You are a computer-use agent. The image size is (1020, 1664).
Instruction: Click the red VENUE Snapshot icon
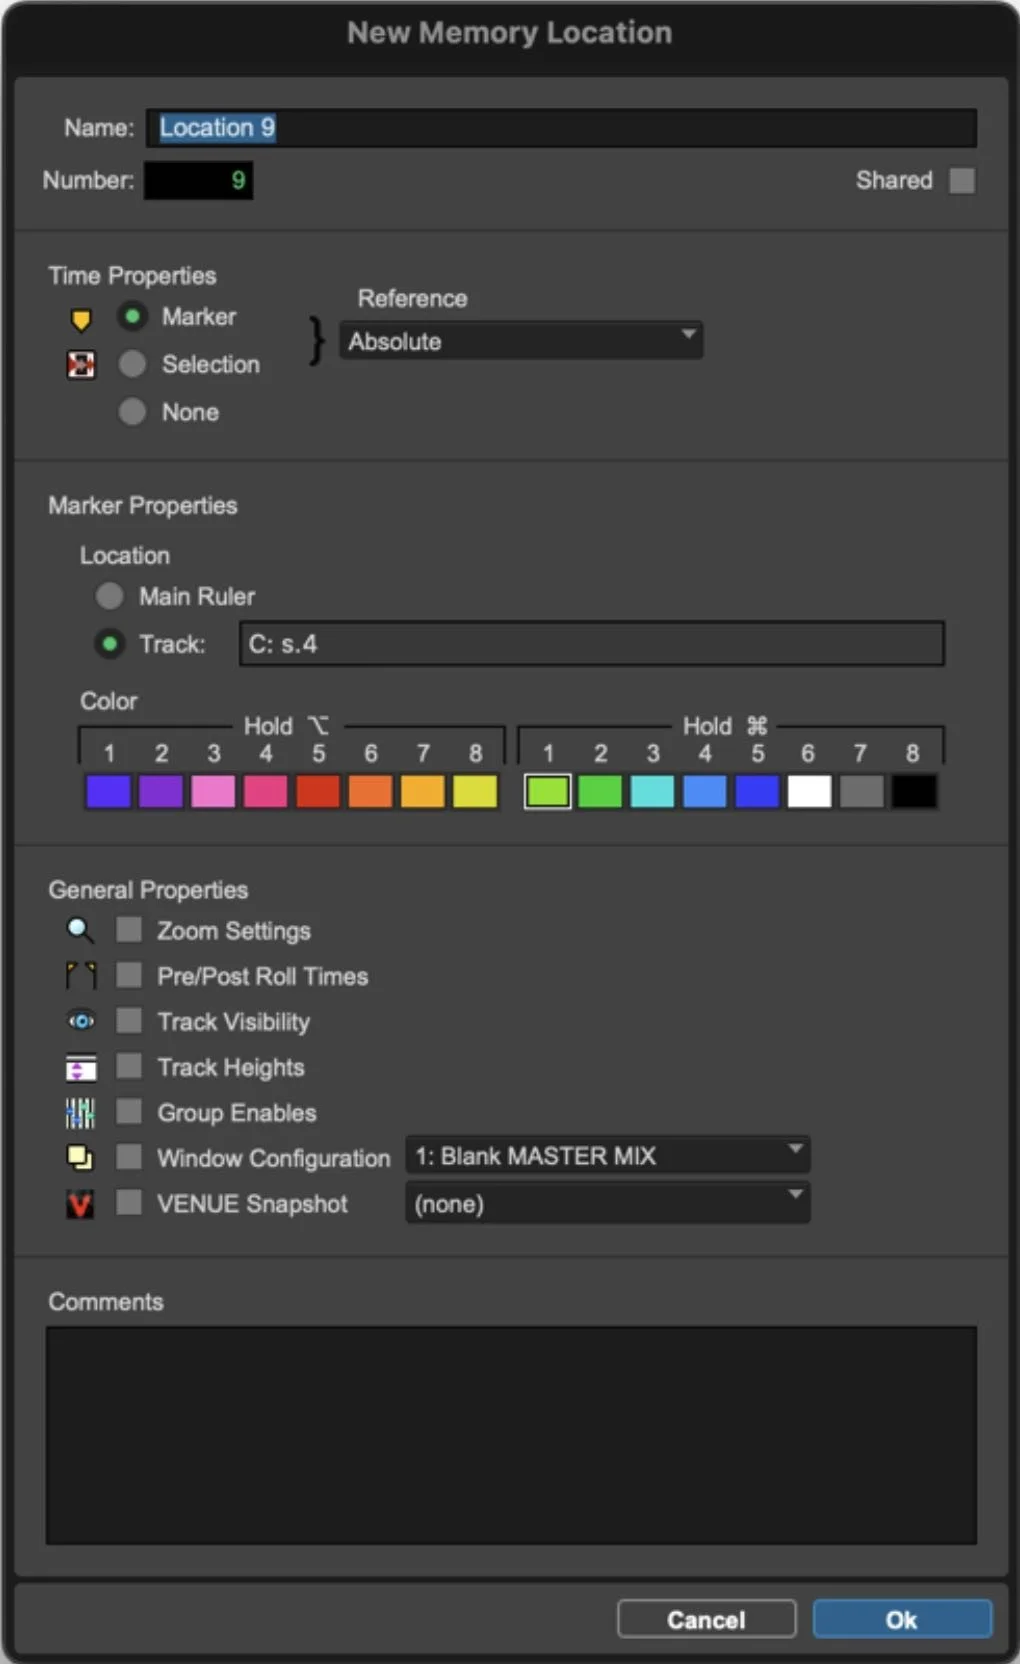(x=80, y=1204)
